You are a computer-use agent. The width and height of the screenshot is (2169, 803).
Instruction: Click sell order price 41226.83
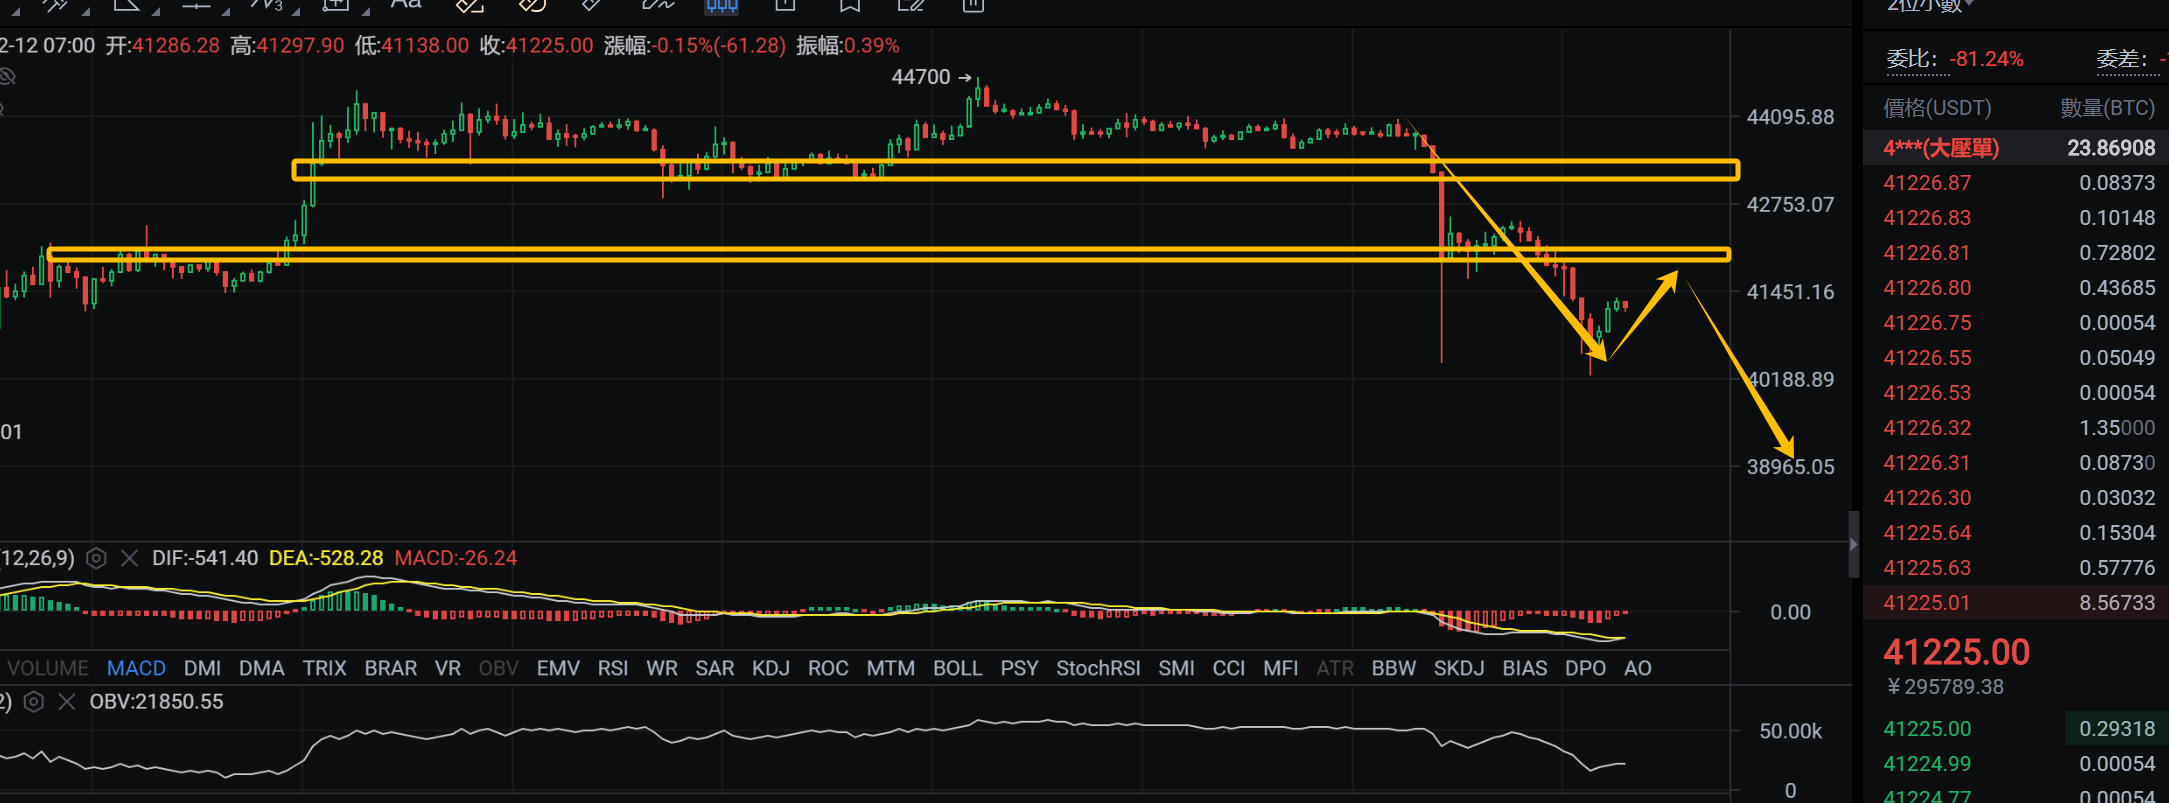1927,218
